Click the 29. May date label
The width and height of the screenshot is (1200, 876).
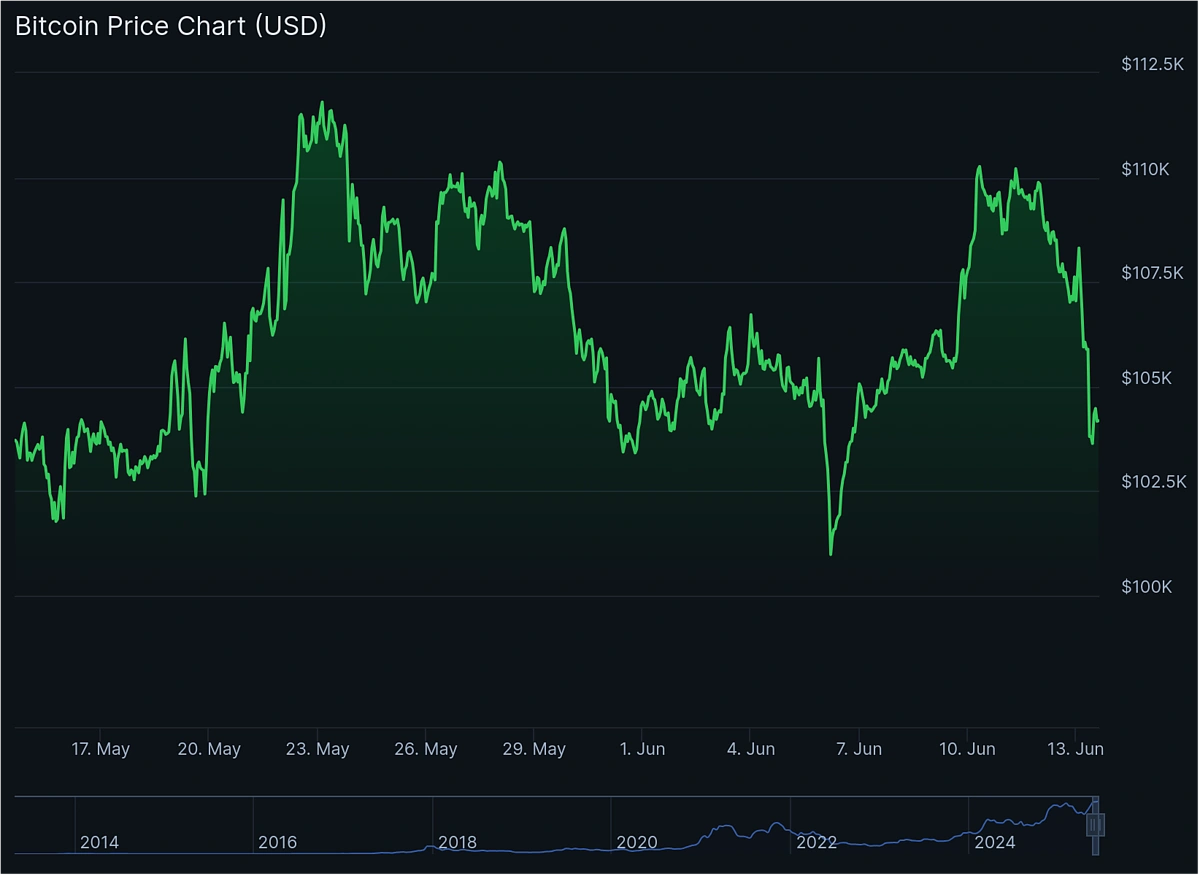coord(534,749)
